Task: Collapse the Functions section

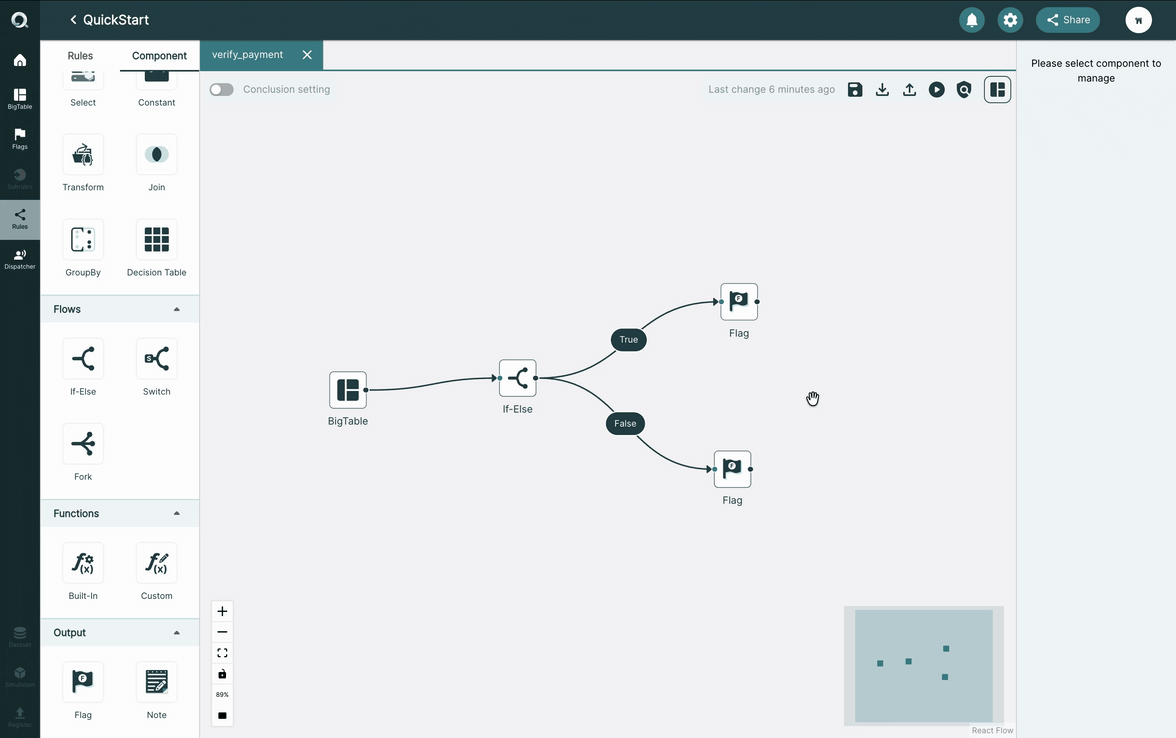Action: tap(177, 514)
